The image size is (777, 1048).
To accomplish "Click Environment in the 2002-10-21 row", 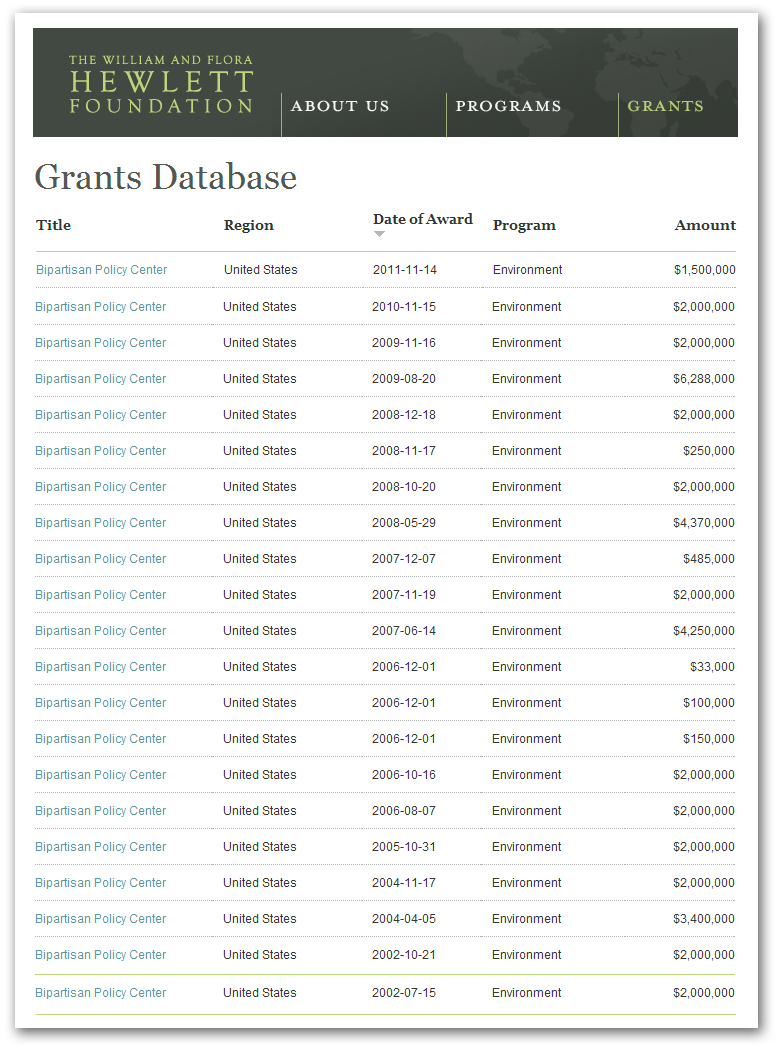I will tap(526, 956).
